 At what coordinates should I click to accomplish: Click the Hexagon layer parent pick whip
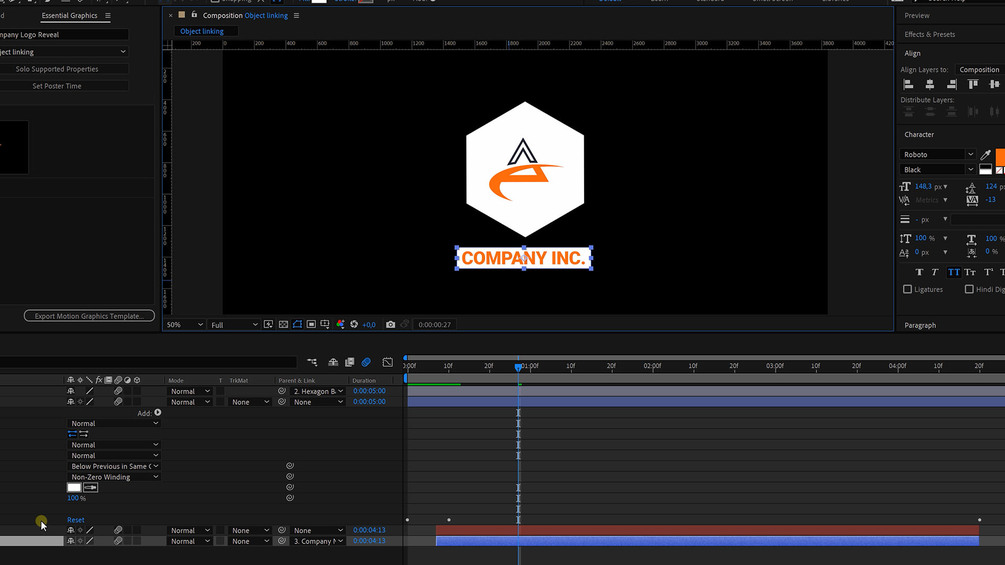(282, 391)
